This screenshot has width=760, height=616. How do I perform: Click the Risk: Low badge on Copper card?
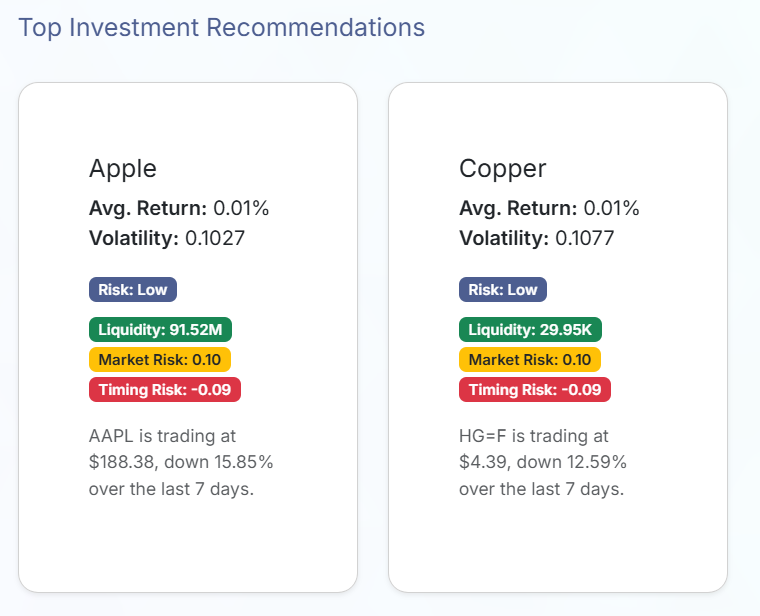click(503, 290)
